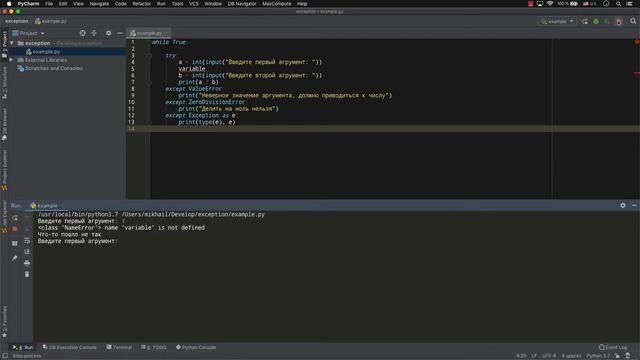The image size is (640, 360).
Task: Open the DB Navigator menu
Action: coord(242,4)
